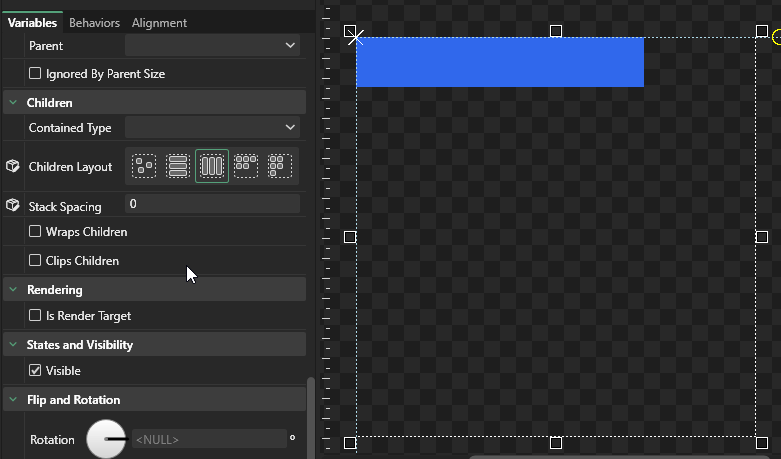Click cube icon beside Children Layout
The width and height of the screenshot is (781, 459).
click(13, 166)
